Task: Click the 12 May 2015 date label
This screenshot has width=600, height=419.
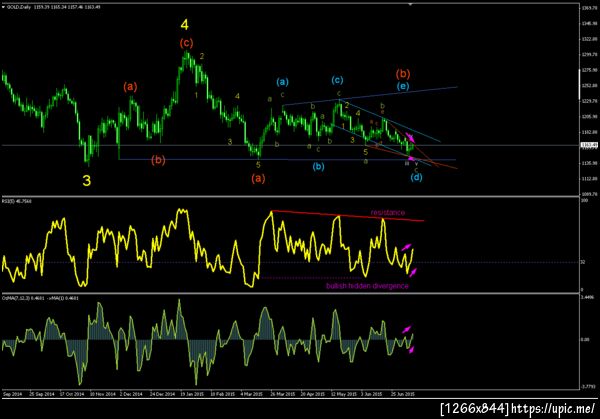Action: coord(342,394)
